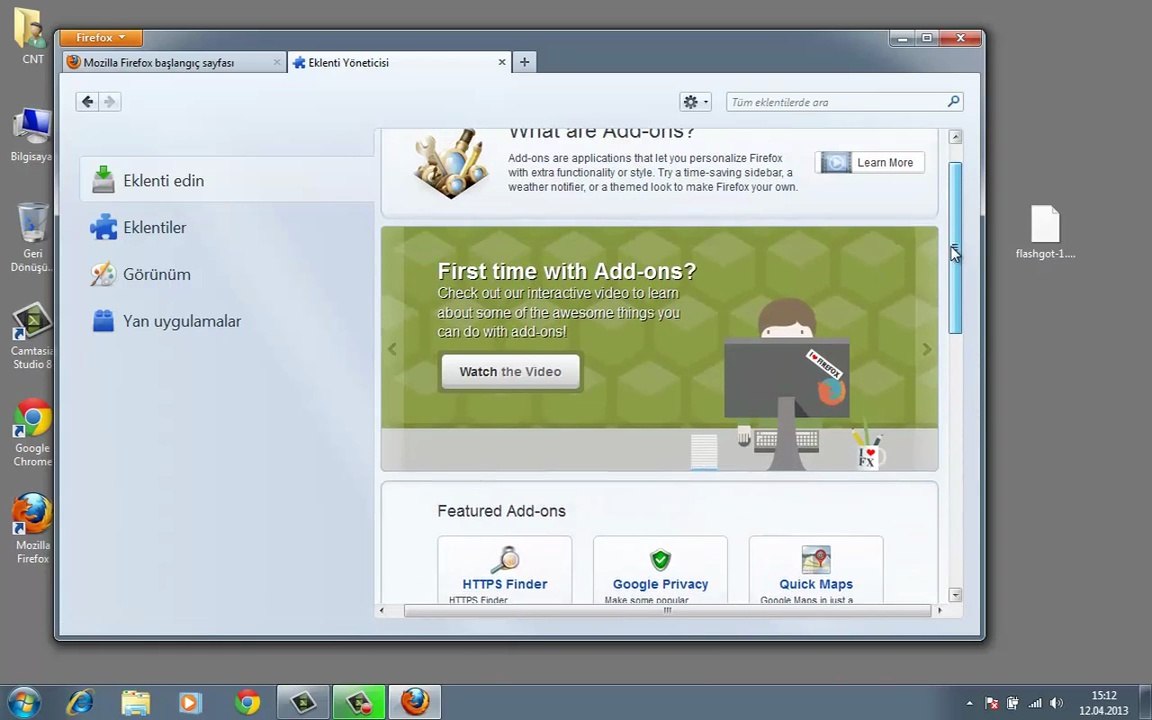Close the Eklenti Yöneticisi tab

(502, 62)
